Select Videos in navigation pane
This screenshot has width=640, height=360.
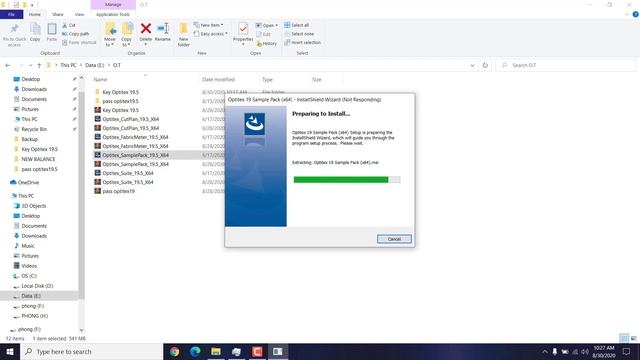[x=29, y=266]
